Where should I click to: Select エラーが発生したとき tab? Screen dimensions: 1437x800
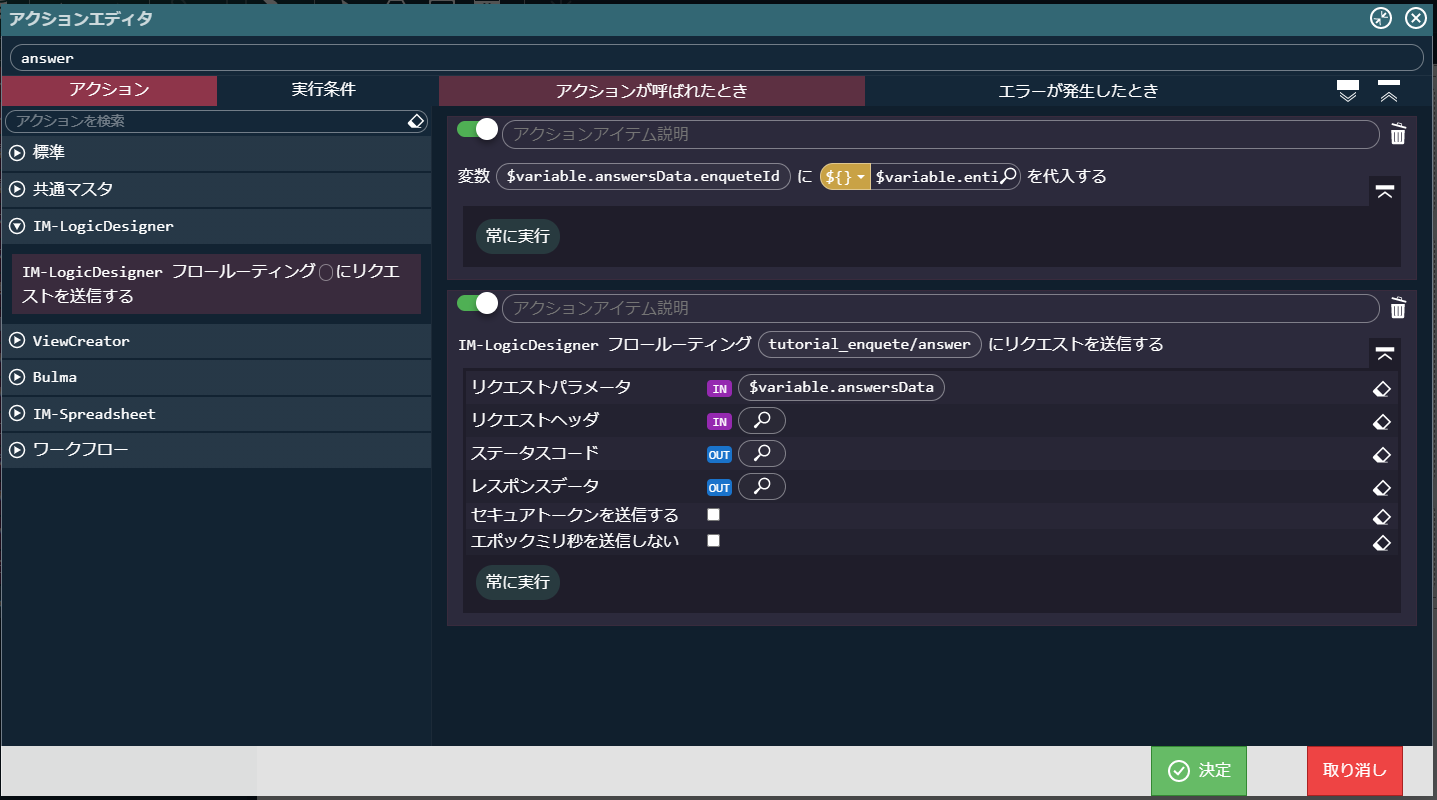coord(1078,91)
